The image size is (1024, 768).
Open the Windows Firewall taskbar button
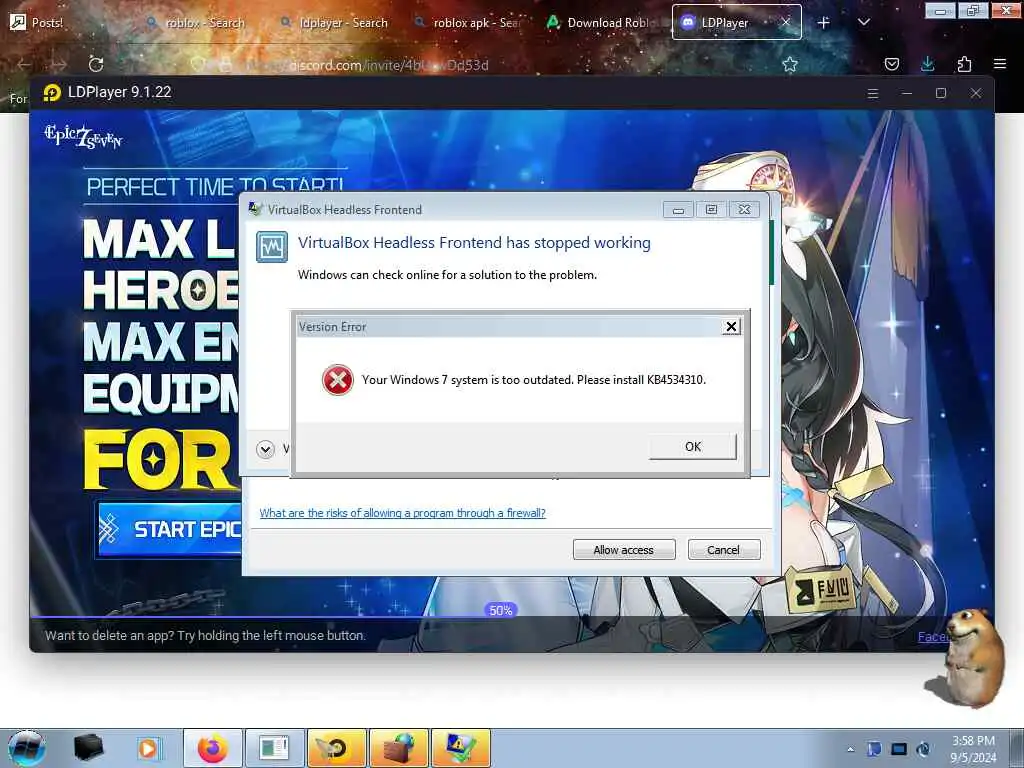click(398, 748)
